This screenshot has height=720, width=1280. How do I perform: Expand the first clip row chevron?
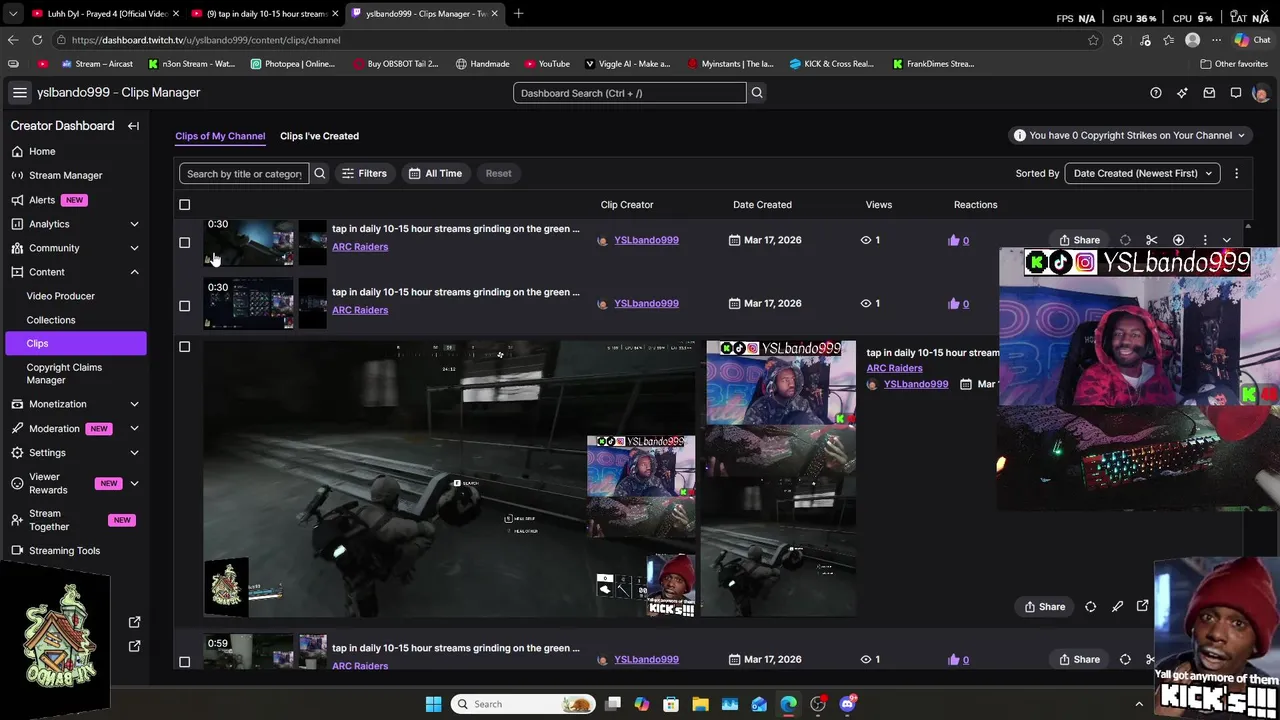(x=1227, y=240)
